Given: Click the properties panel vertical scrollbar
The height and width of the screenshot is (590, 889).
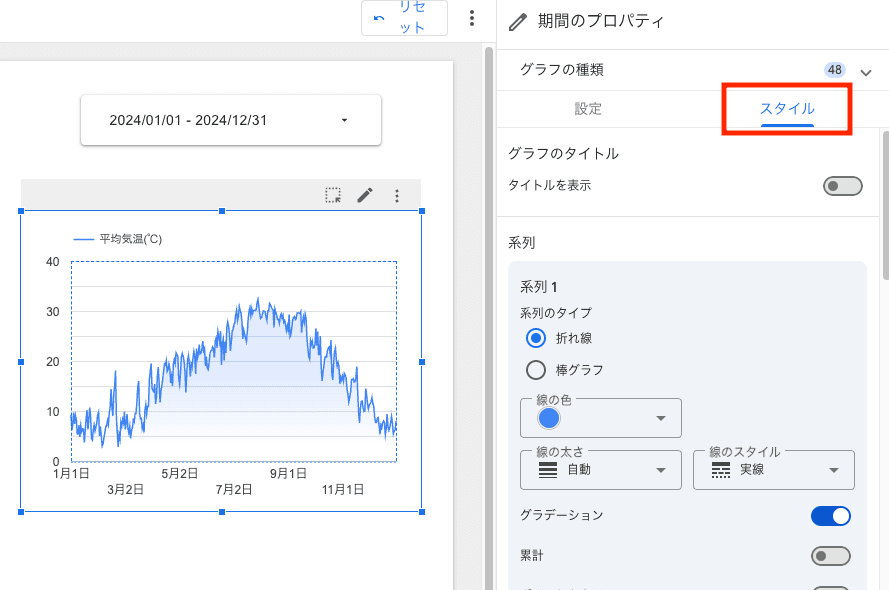Looking at the screenshot, I should [x=884, y=200].
